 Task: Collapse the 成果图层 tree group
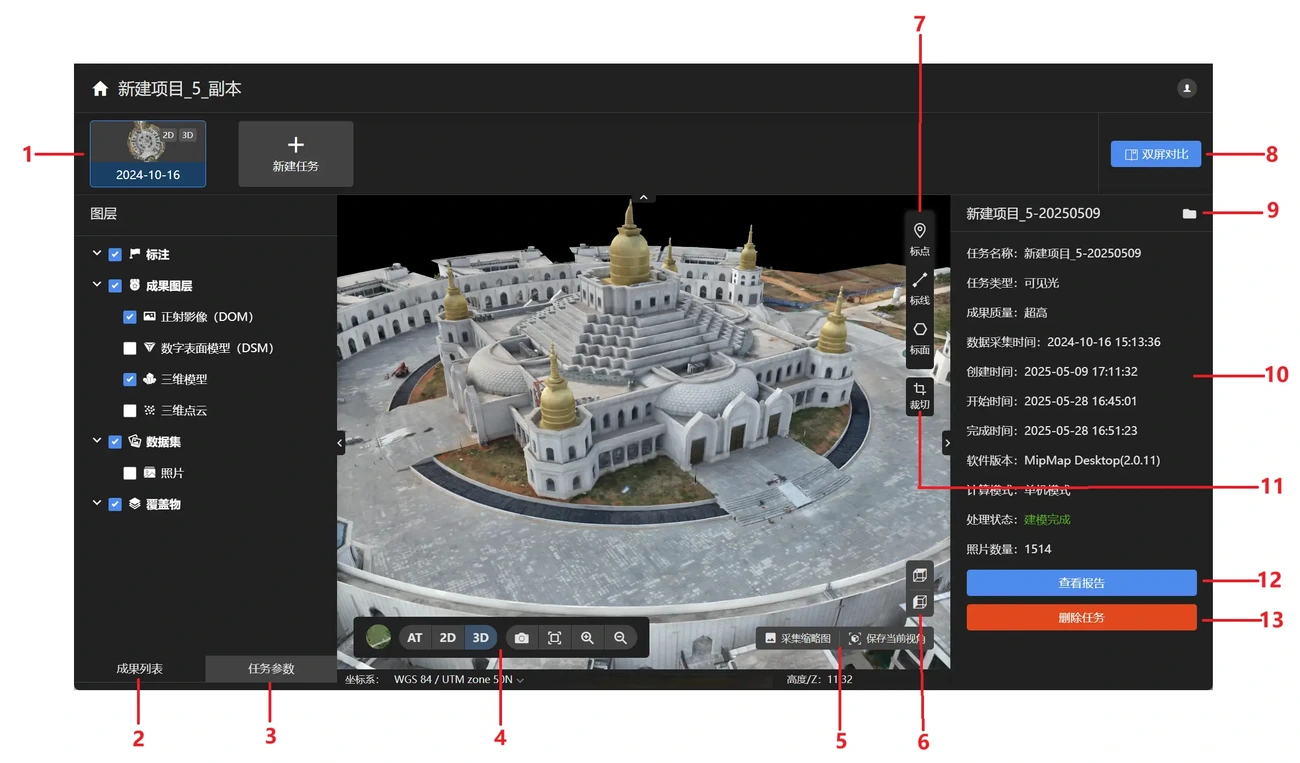(x=97, y=285)
